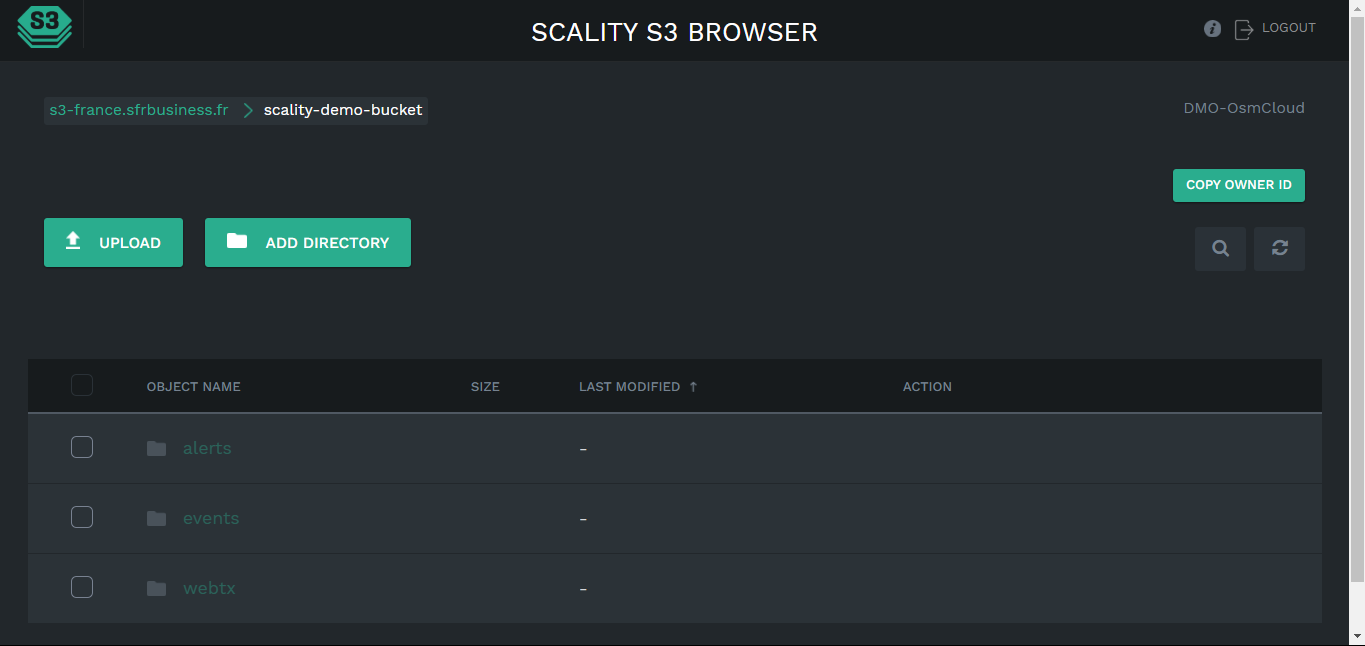This screenshot has width=1365, height=646.
Task: Open the info icon in header
Action: click(1212, 29)
